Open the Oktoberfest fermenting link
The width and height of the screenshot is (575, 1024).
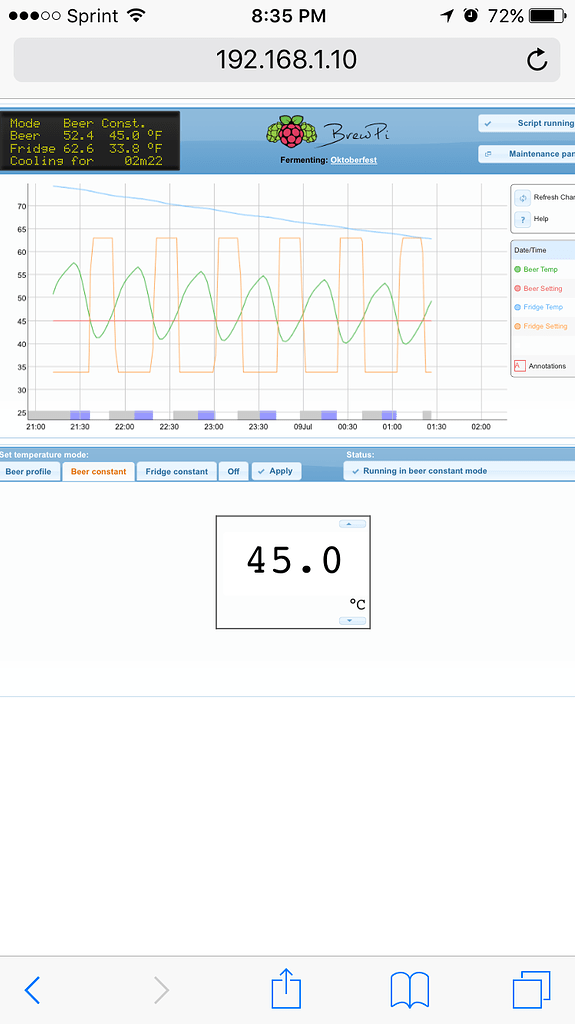tap(353, 160)
